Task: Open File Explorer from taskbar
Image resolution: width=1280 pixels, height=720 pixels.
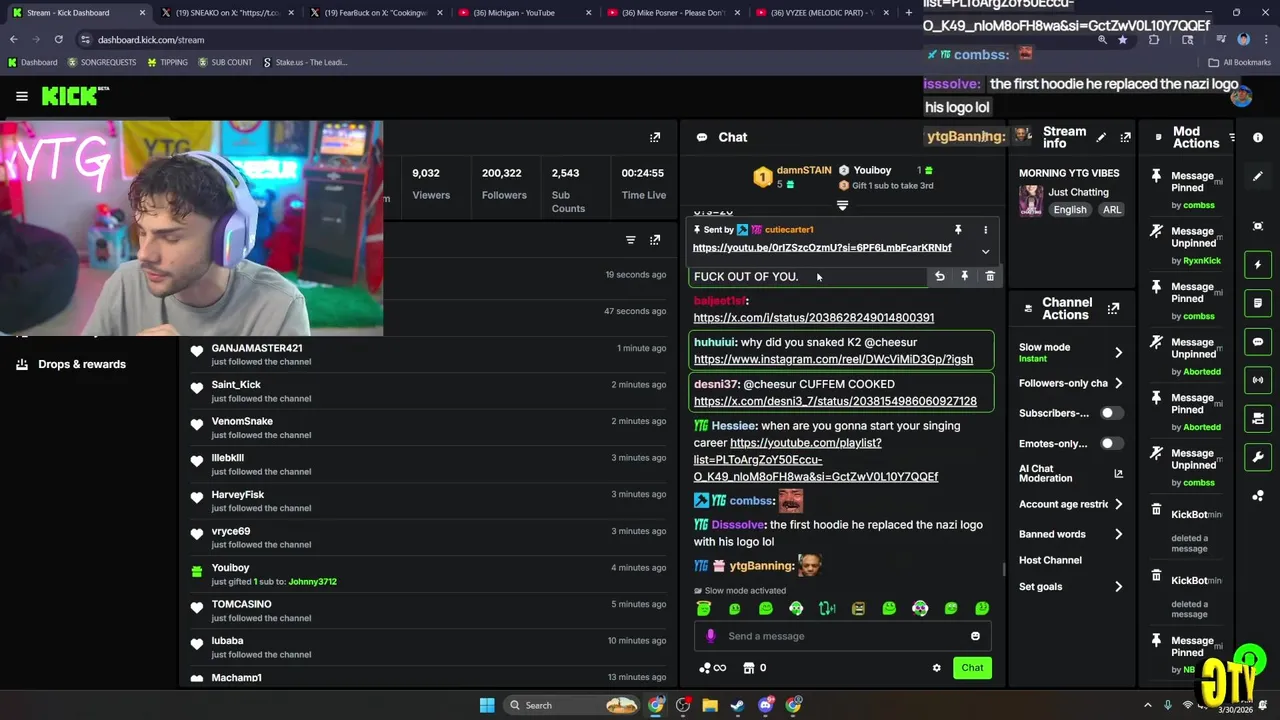Action: (710, 705)
